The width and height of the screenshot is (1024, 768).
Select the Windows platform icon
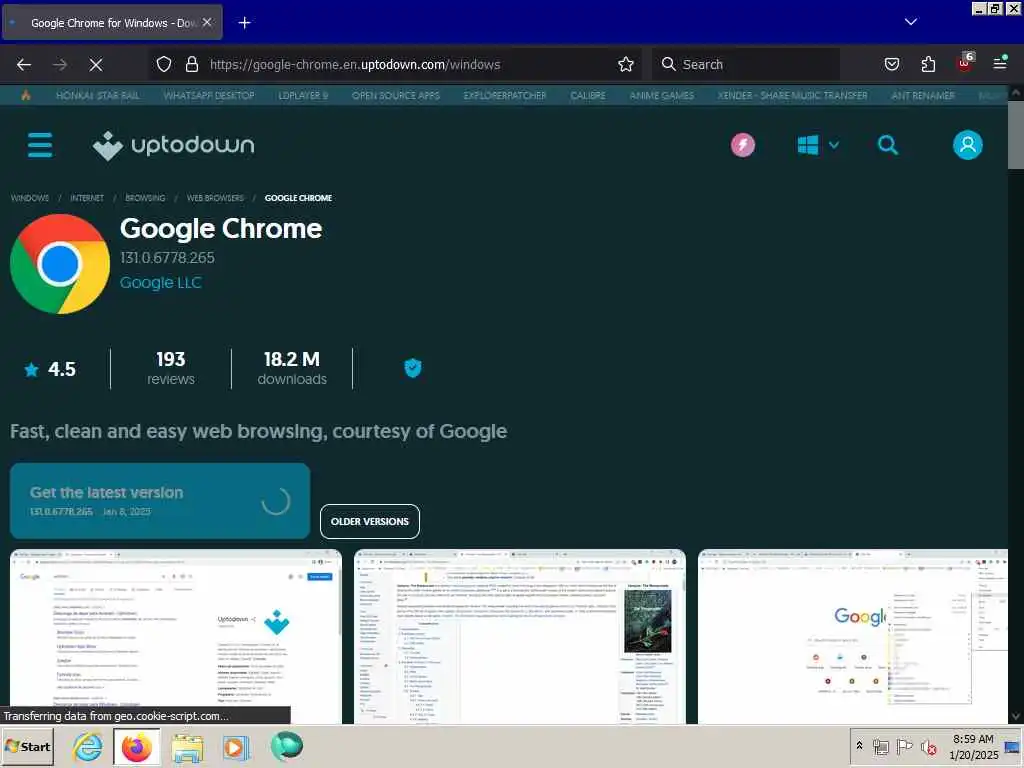(808, 145)
